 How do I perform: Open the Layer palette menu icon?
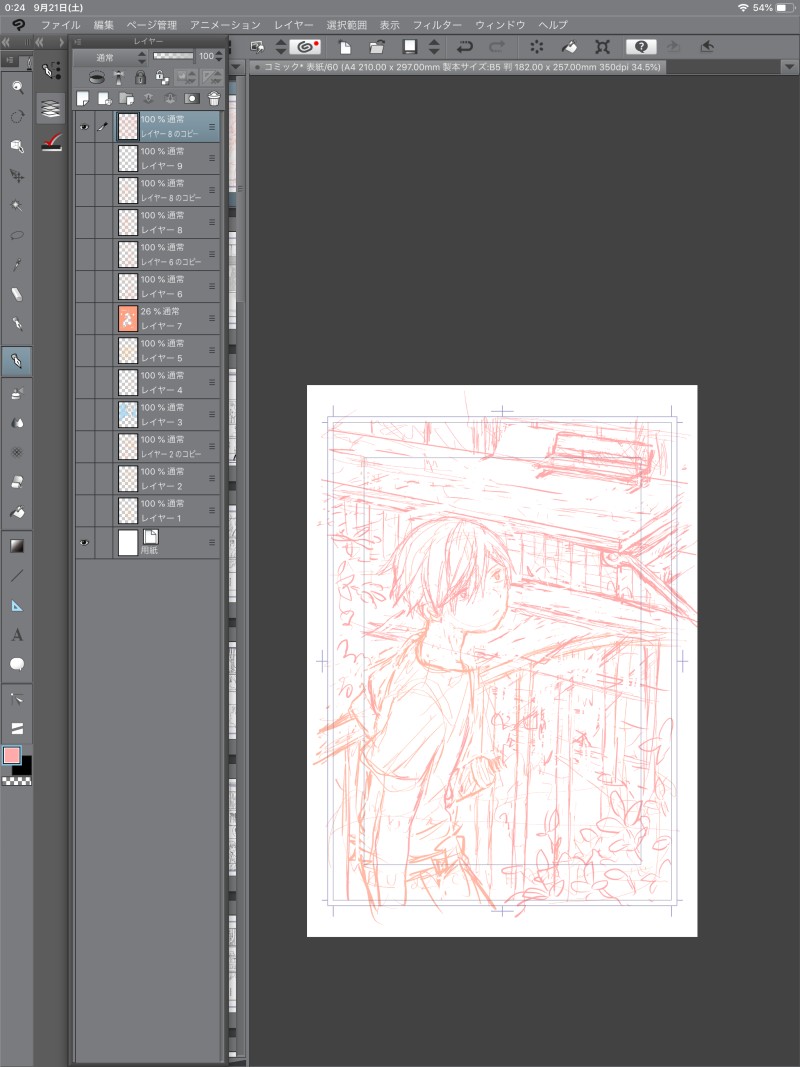[x=78, y=42]
